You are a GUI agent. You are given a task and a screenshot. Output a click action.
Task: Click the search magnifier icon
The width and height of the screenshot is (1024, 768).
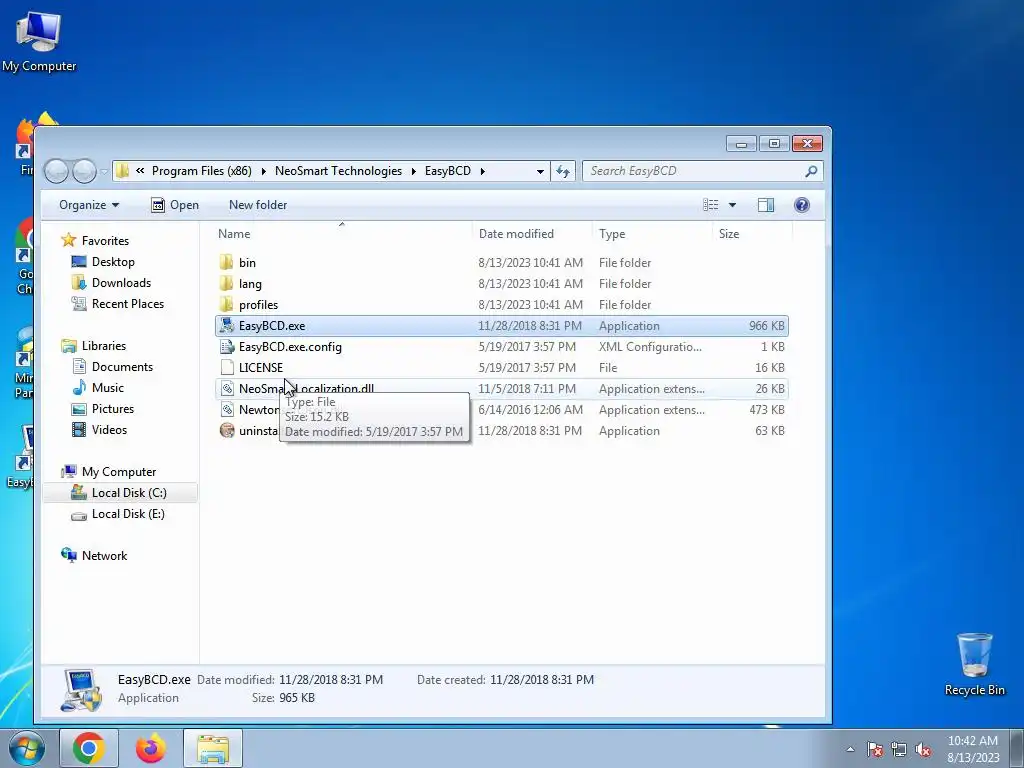[x=811, y=171]
